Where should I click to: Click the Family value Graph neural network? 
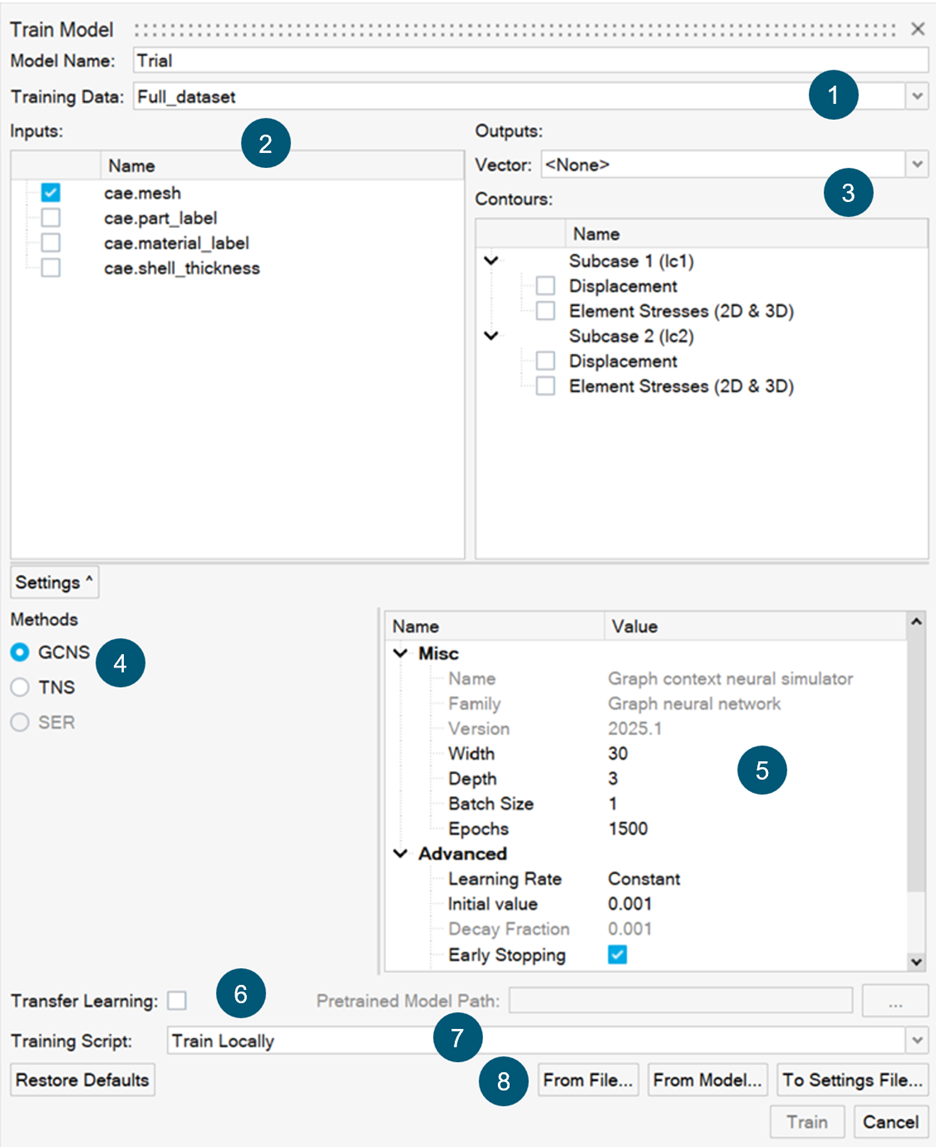694,704
